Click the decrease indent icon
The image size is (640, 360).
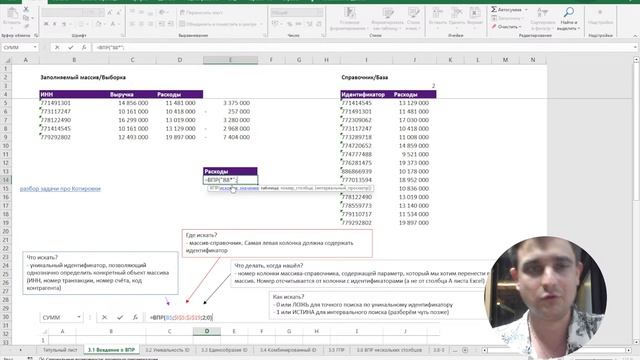coord(162,24)
